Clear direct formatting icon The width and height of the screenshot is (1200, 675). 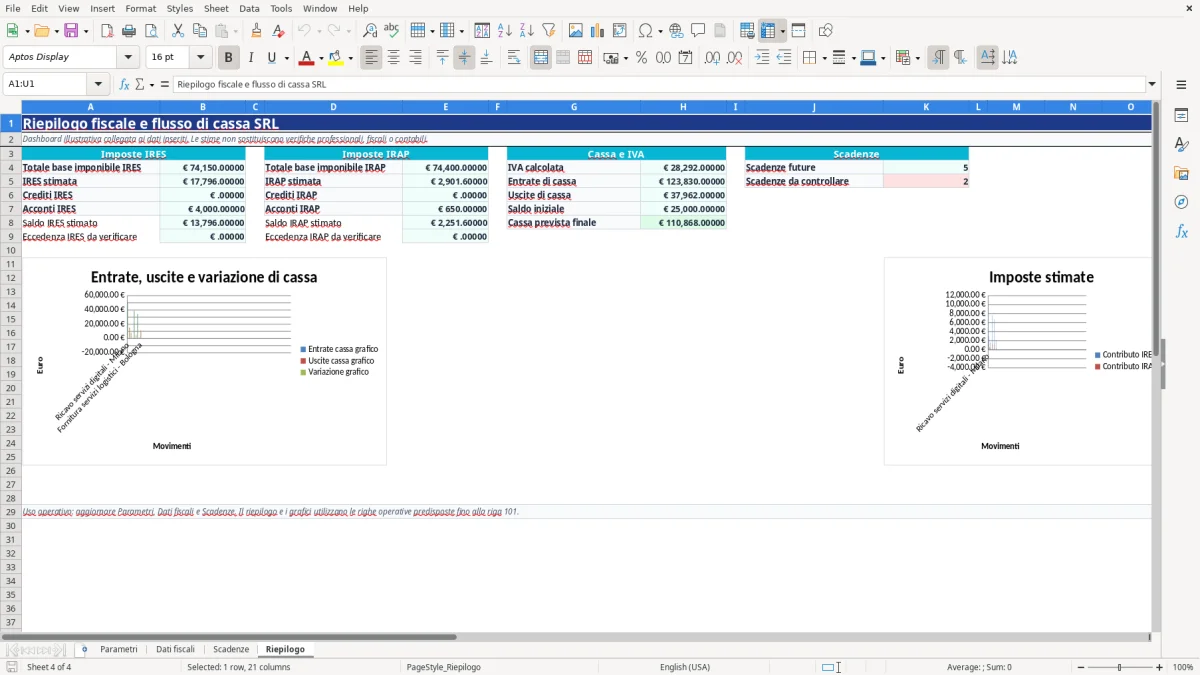[x=278, y=31]
